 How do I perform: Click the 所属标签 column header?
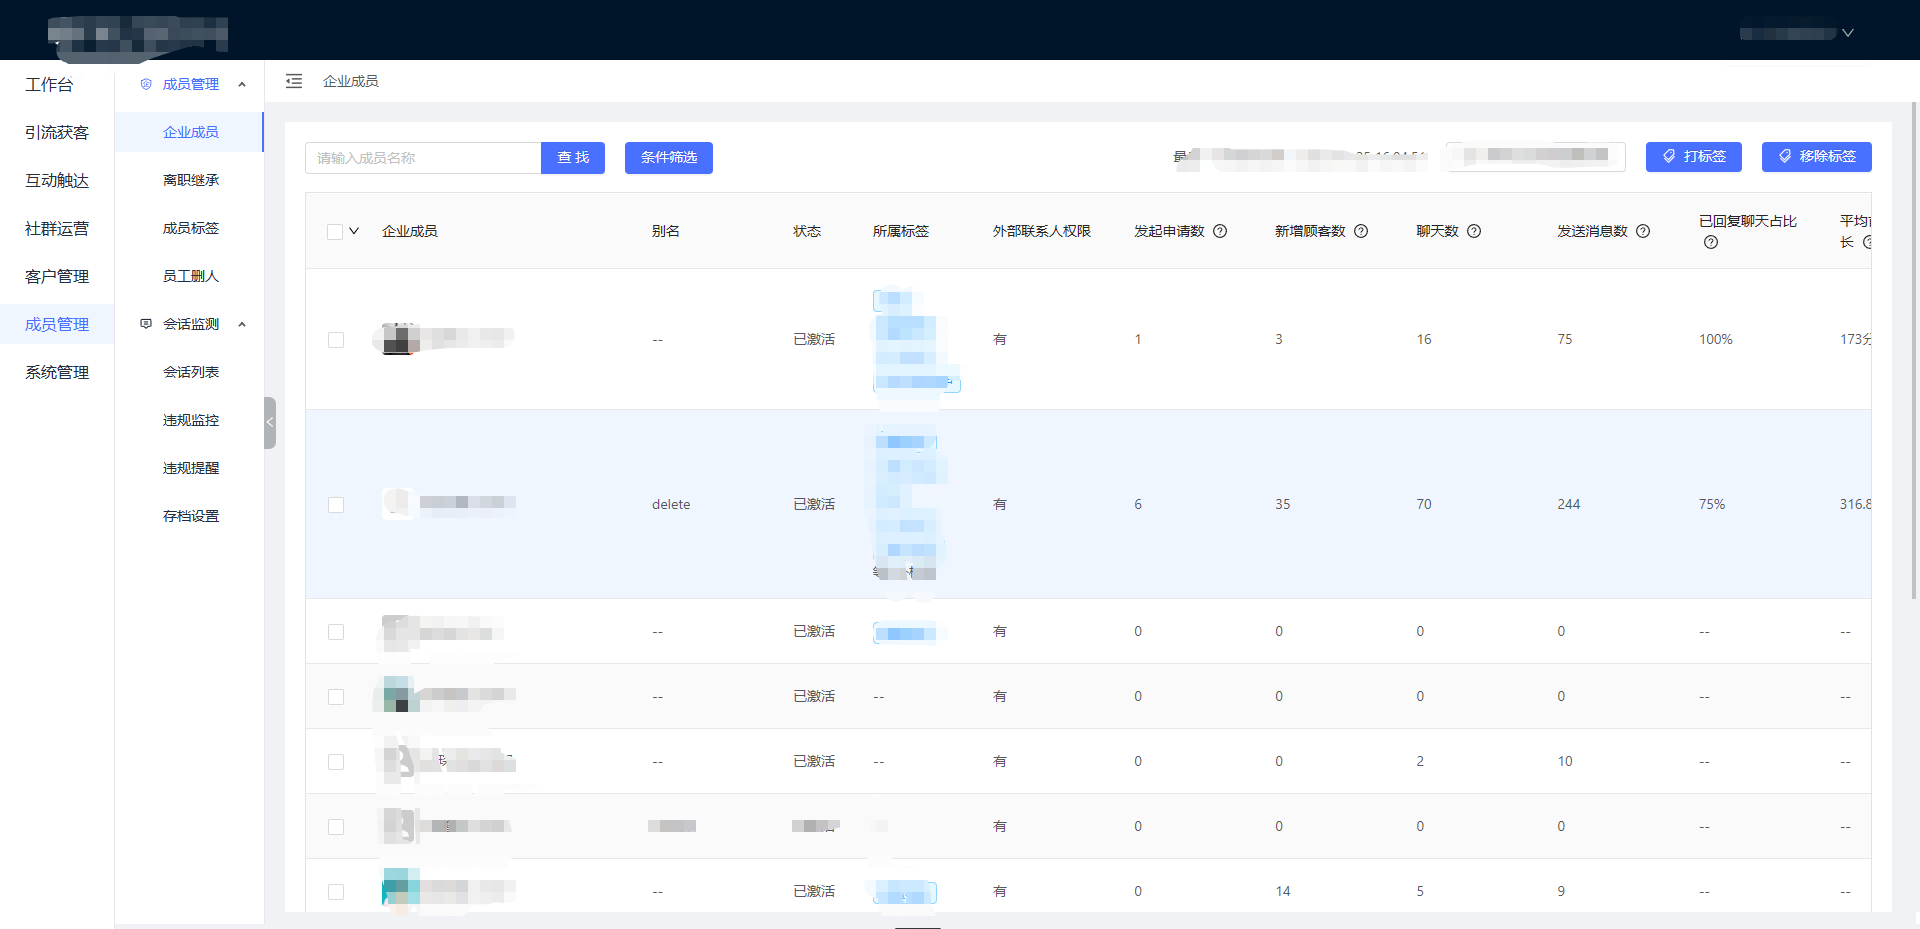(x=900, y=231)
